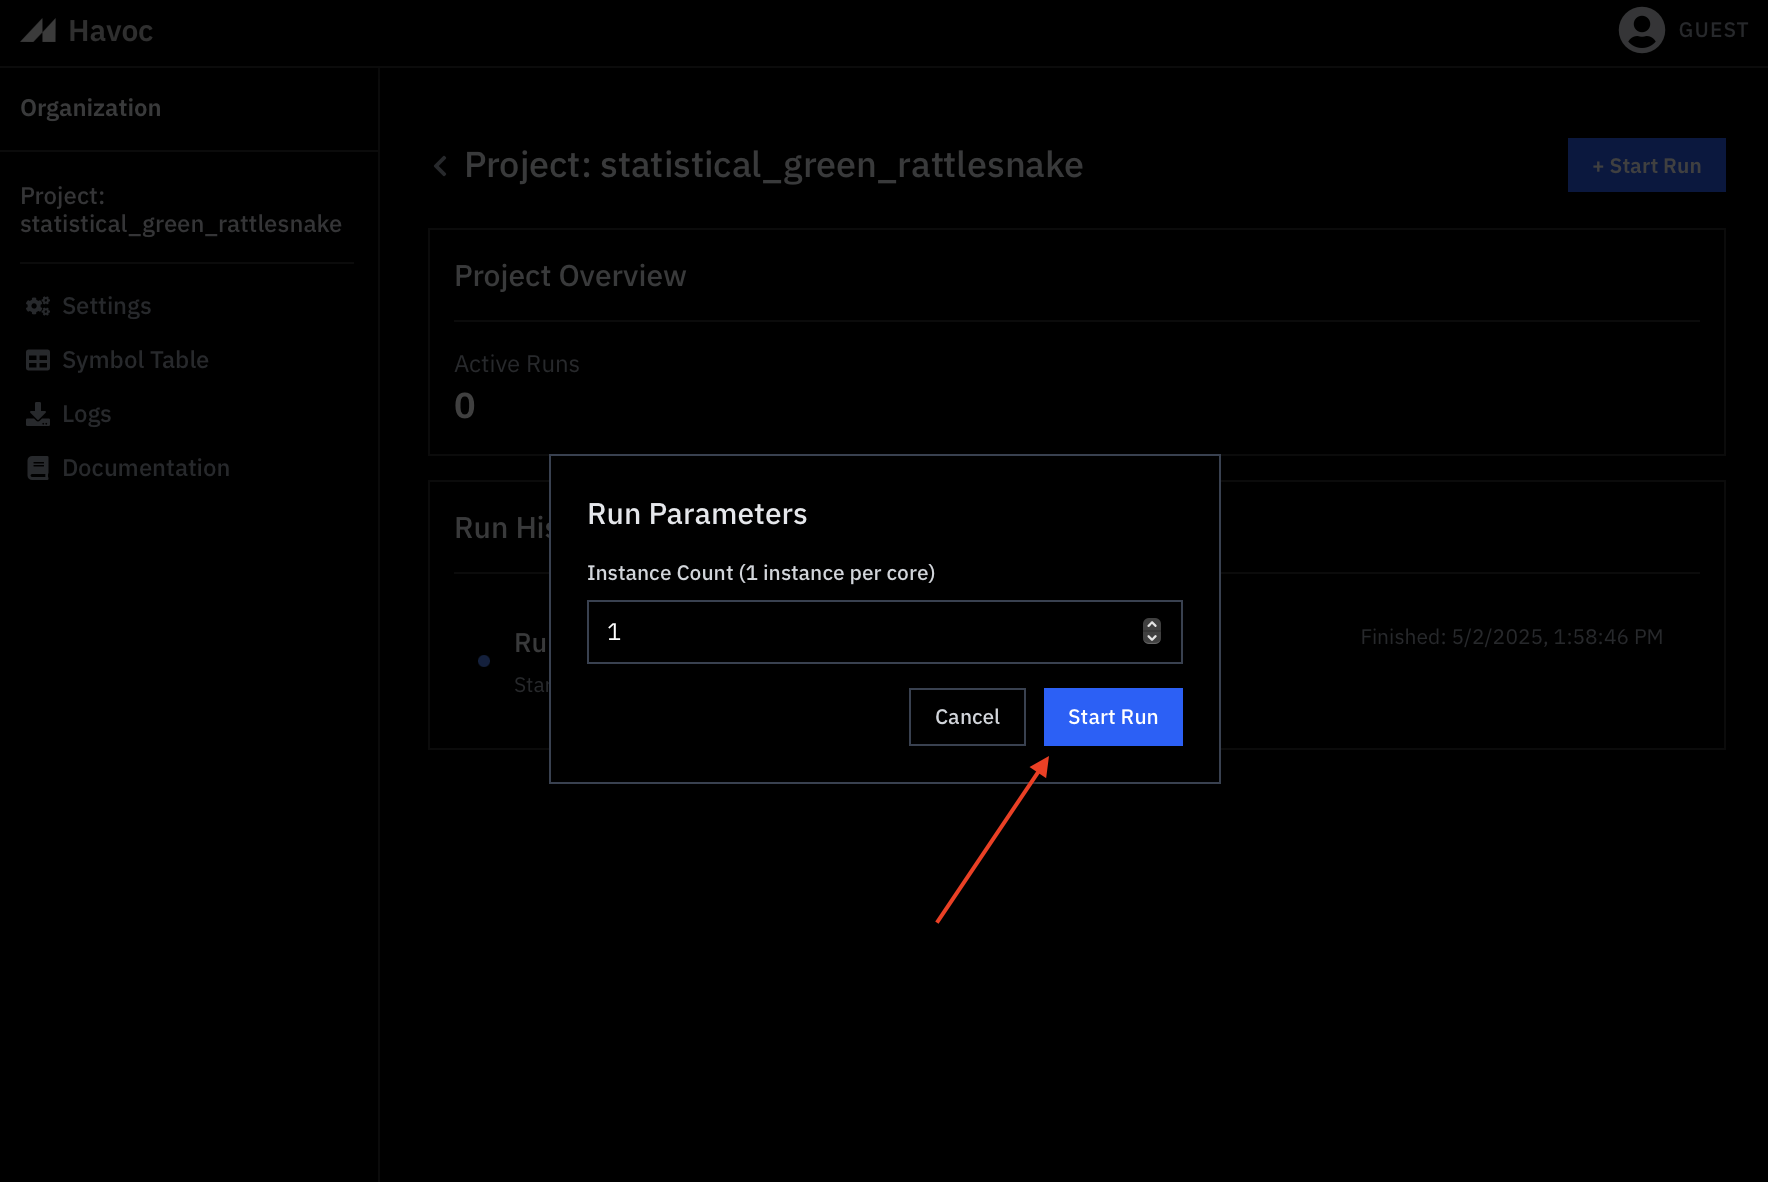Open the Symbol Table label link
The height and width of the screenshot is (1182, 1768).
[135, 360]
